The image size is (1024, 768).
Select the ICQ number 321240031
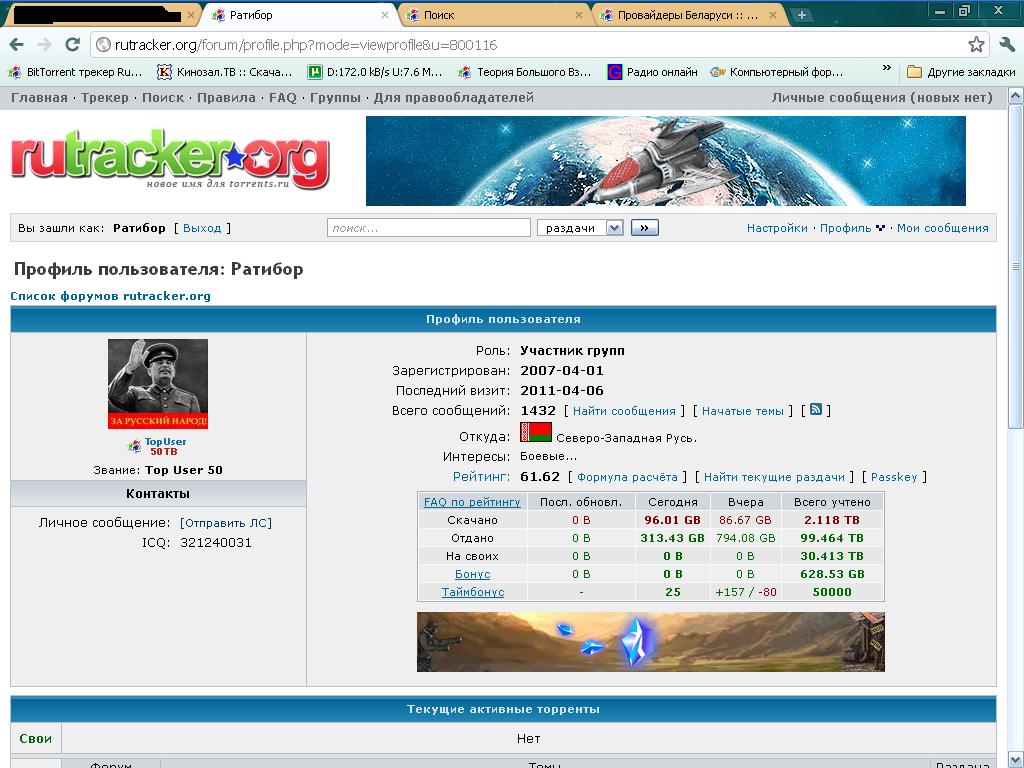[x=216, y=543]
